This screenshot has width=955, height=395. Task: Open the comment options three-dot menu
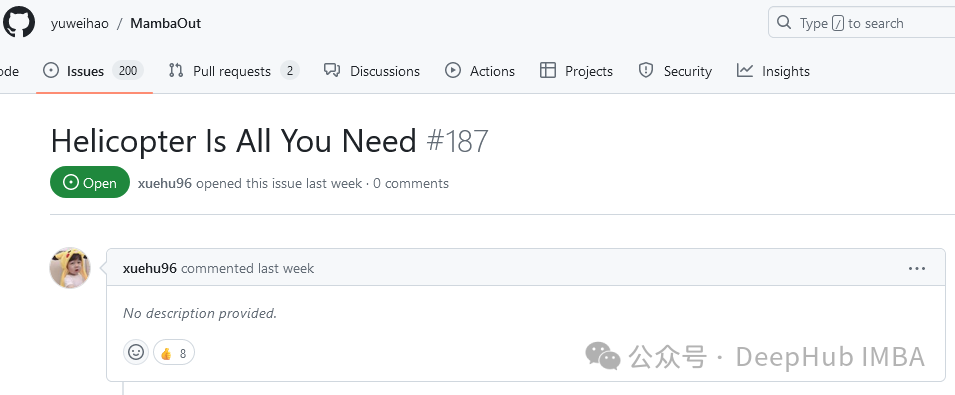coord(917,268)
